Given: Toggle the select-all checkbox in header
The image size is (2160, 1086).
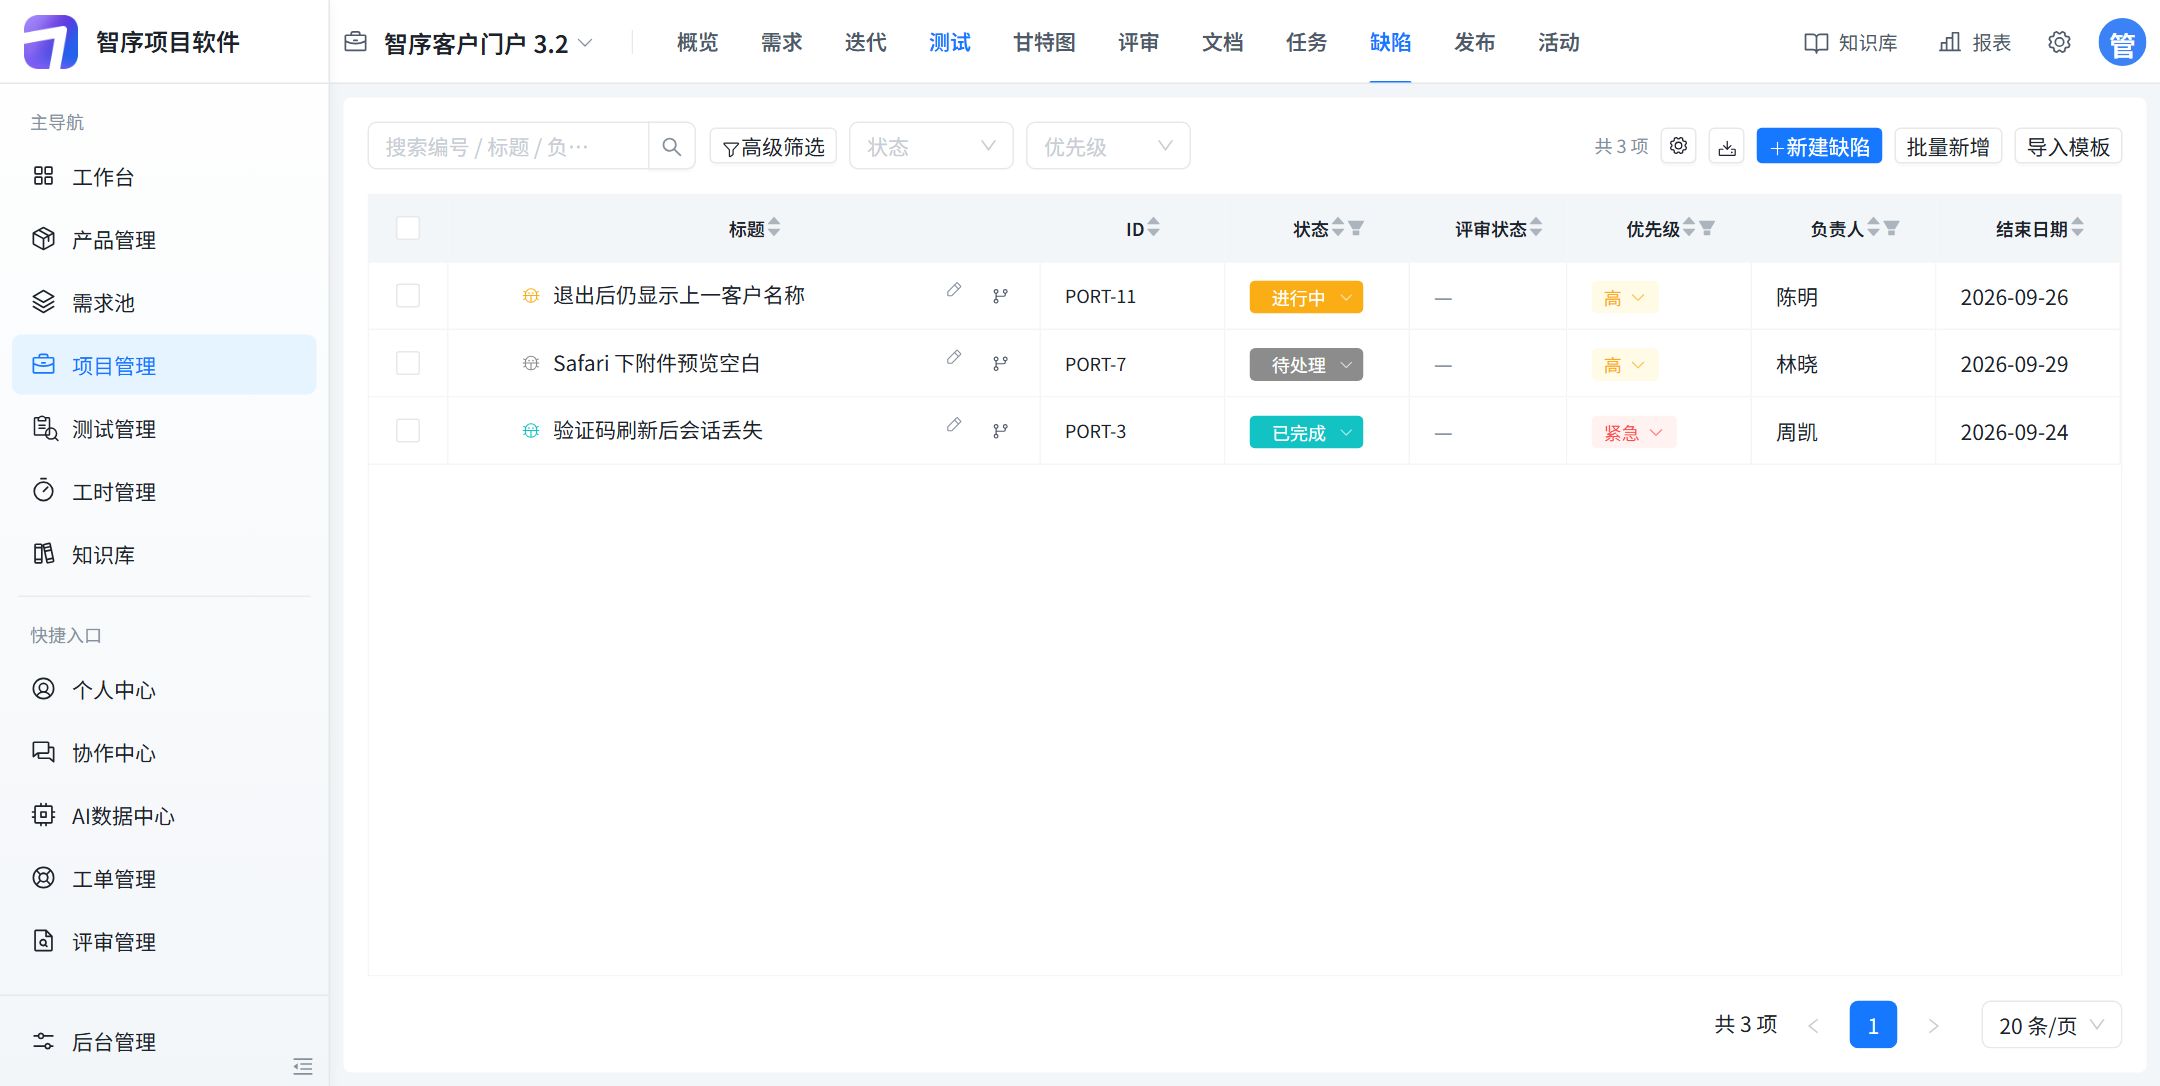Looking at the screenshot, I should tap(408, 228).
